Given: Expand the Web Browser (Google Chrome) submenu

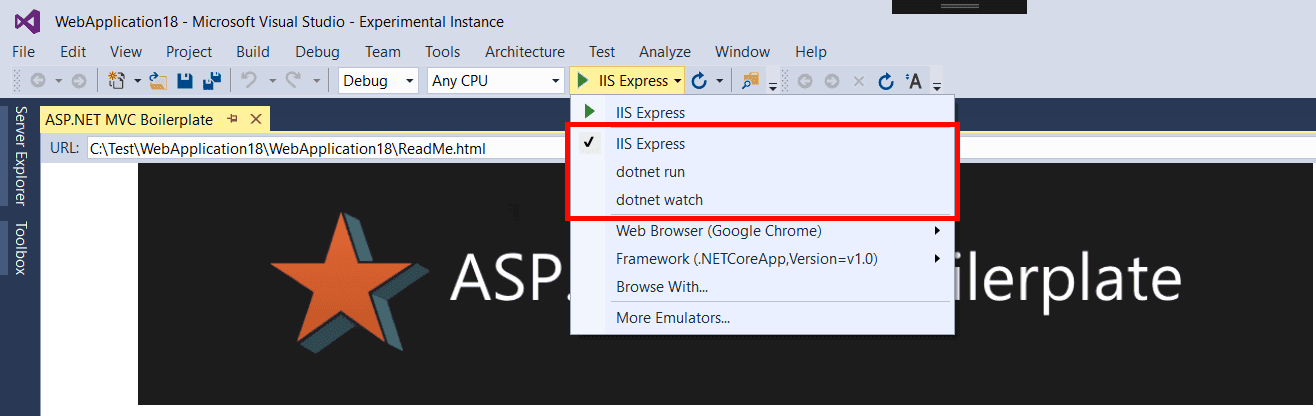Looking at the screenshot, I should coord(762,231).
